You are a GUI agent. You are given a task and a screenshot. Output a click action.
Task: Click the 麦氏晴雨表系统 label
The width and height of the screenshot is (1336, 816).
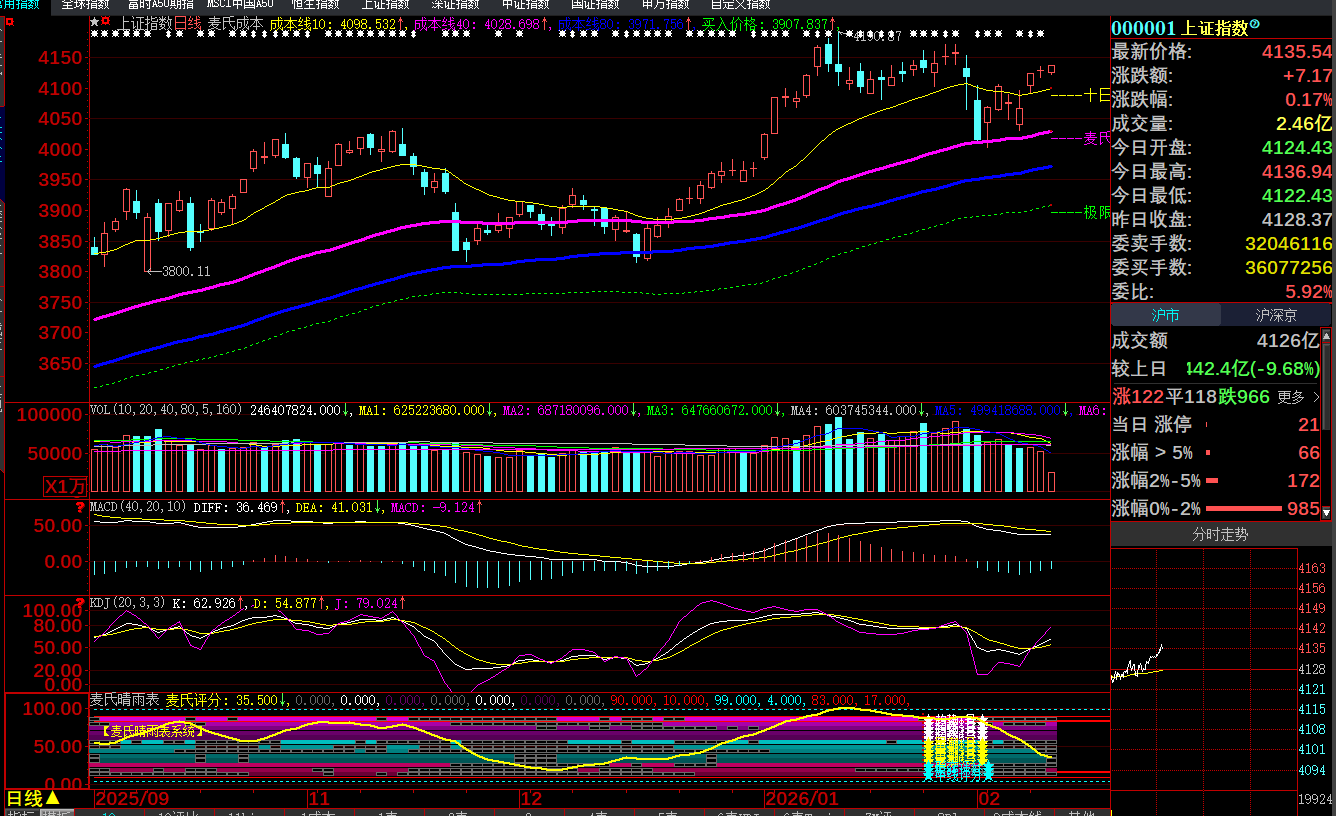pyautogui.click(x=152, y=731)
